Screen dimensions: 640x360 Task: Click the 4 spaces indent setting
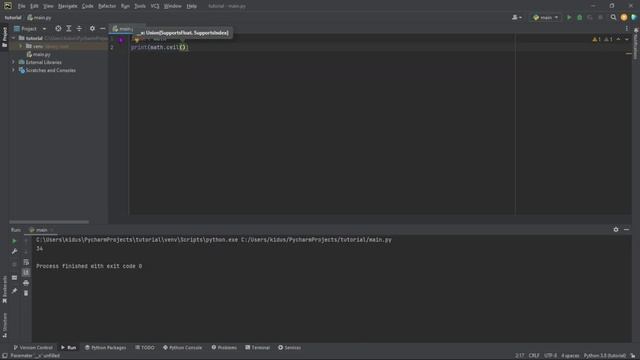[x=570, y=356]
